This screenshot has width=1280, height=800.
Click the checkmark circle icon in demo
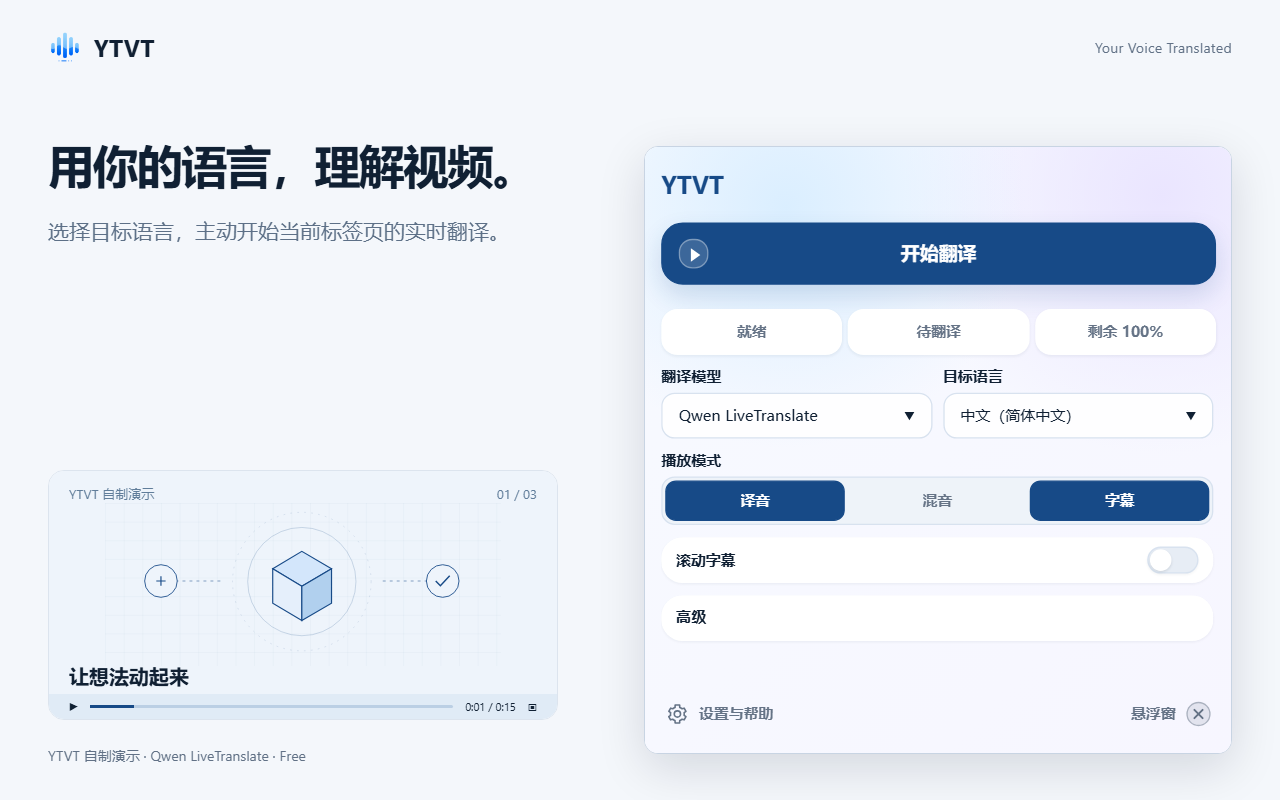(x=442, y=581)
